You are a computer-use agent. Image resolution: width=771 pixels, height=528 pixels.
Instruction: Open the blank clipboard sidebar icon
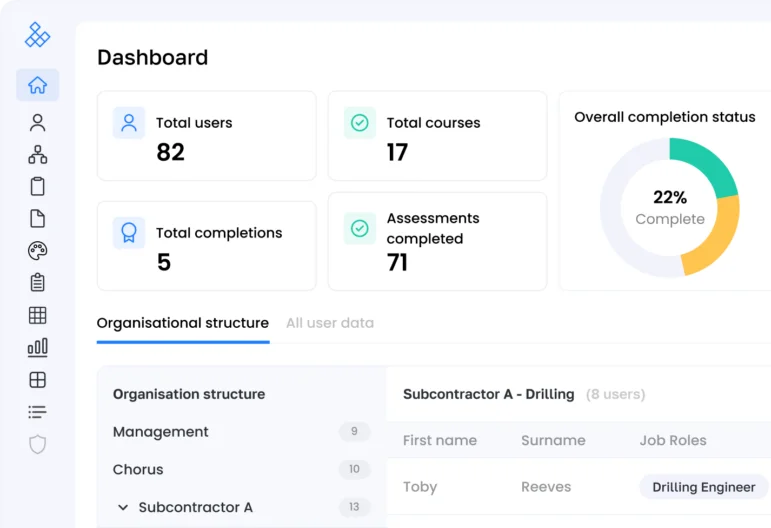[37, 186]
